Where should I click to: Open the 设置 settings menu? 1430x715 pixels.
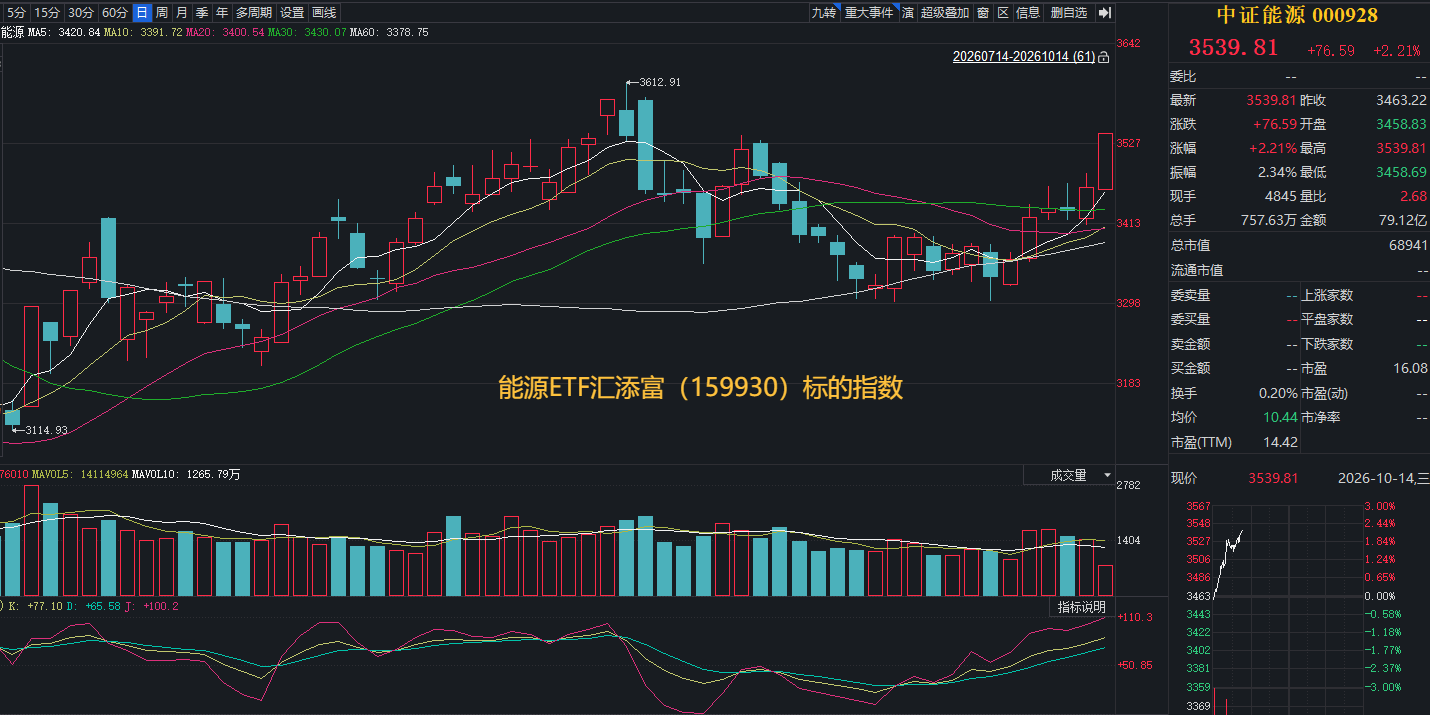coord(292,13)
